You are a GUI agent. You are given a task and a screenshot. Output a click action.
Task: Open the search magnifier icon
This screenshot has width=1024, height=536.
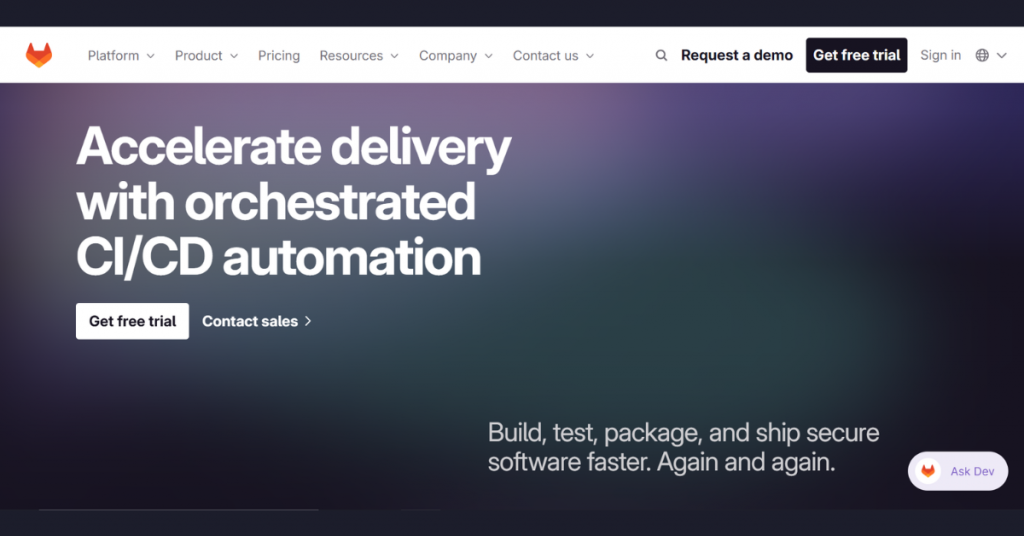tap(661, 55)
